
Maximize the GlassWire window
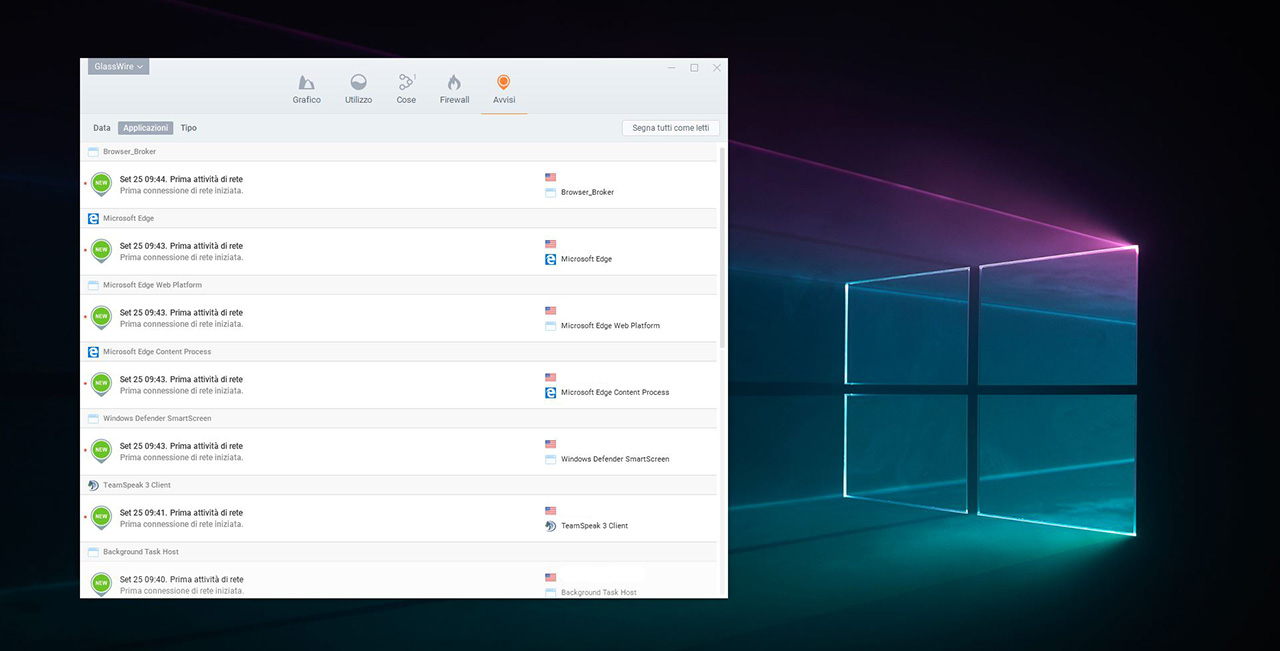(x=694, y=68)
